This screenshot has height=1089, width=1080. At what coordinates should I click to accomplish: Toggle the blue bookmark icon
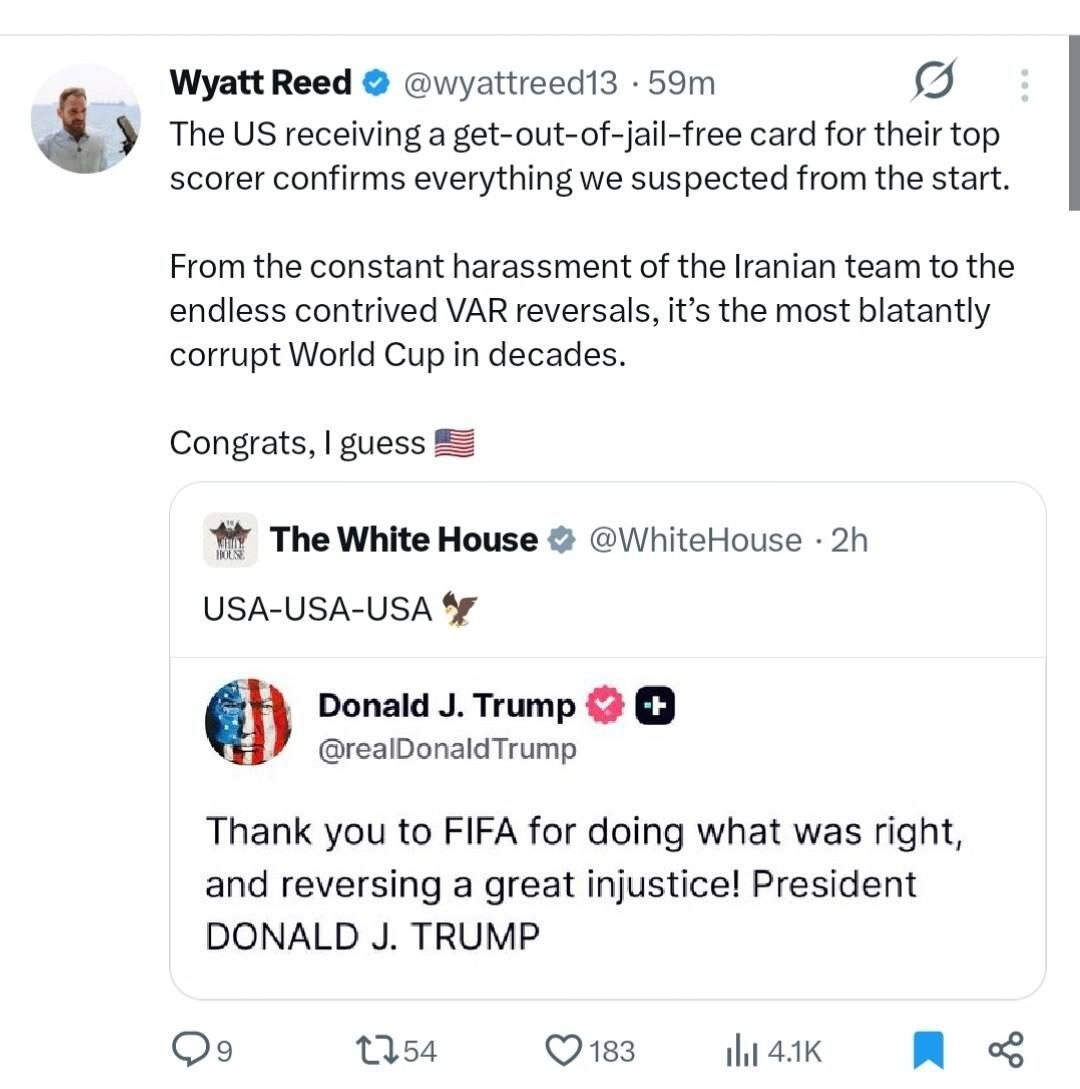click(929, 1050)
